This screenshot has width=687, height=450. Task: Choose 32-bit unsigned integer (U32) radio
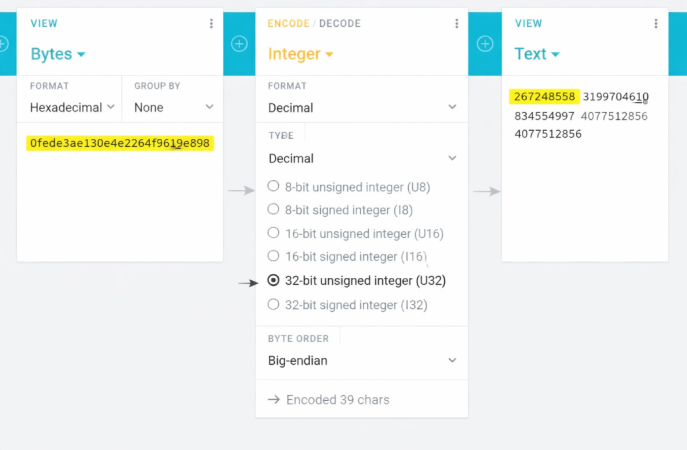click(274, 281)
